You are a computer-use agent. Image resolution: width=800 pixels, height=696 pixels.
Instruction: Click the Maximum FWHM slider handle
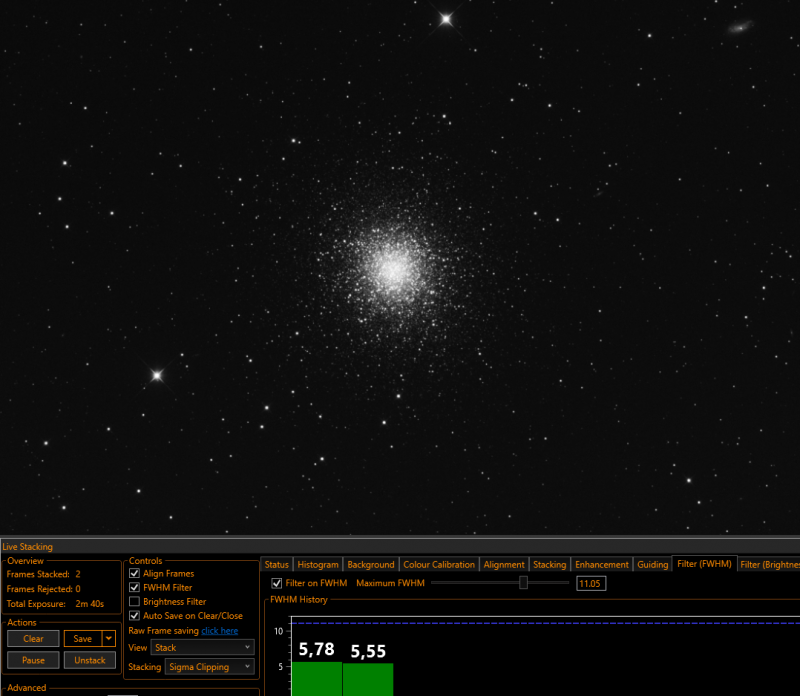click(523, 582)
